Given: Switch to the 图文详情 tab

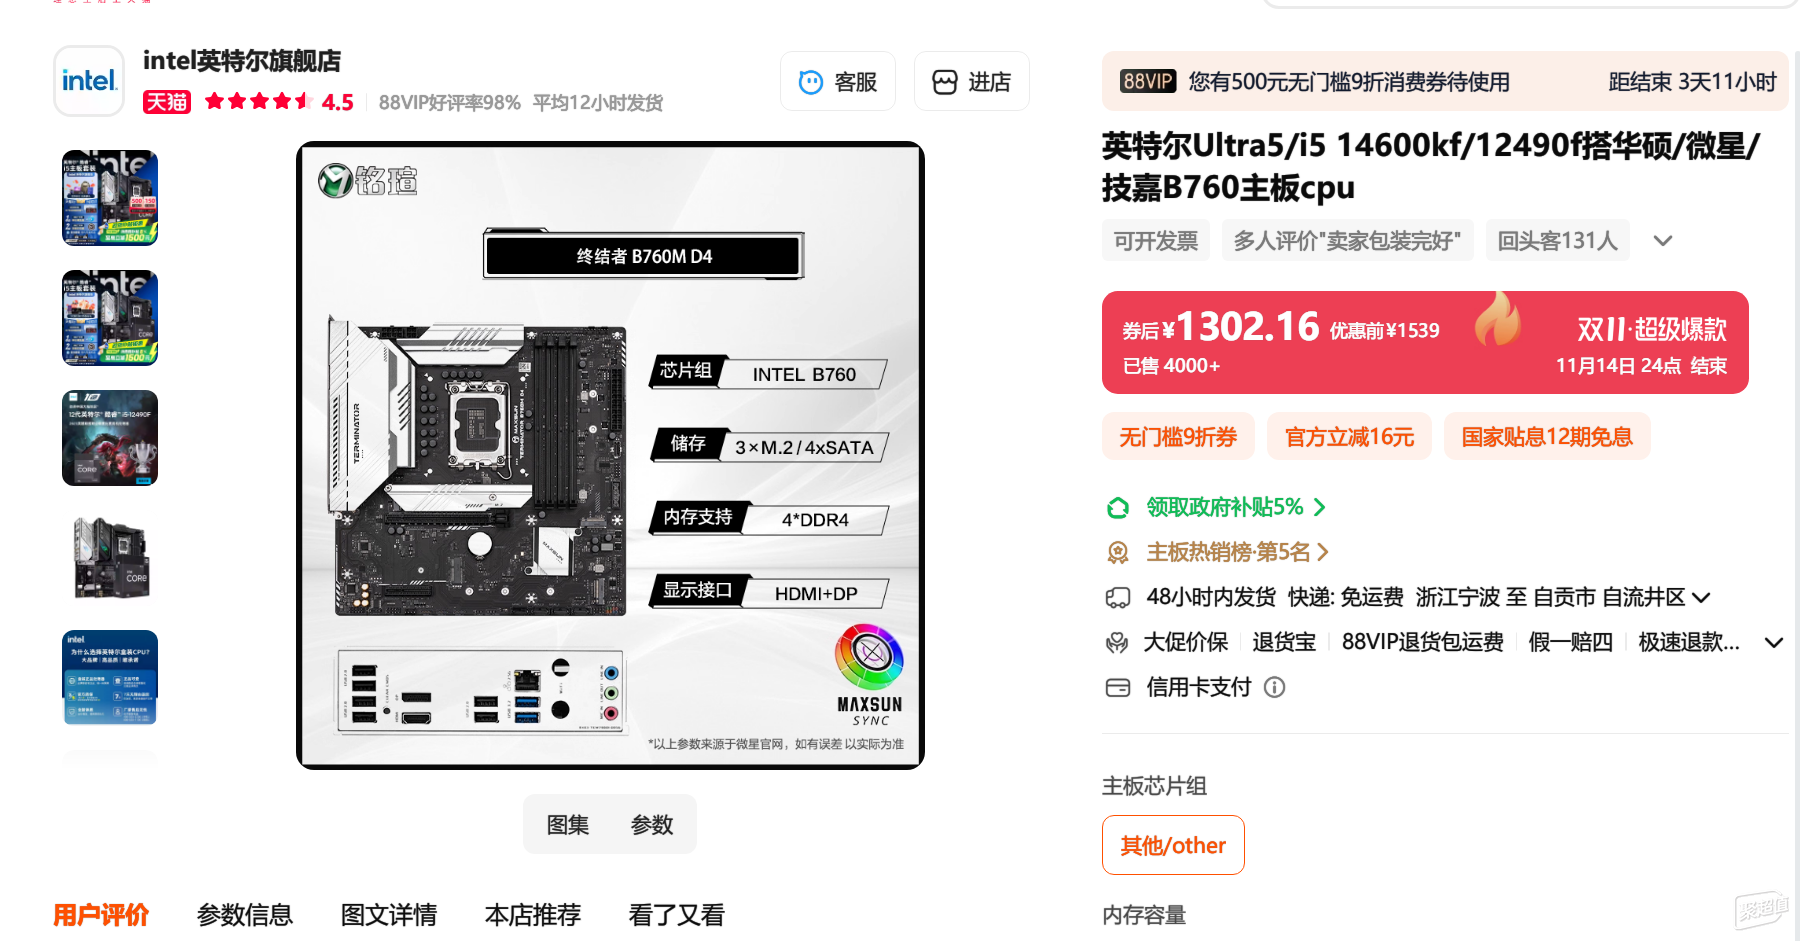Looking at the screenshot, I should pyautogui.click(x=389, y=915).
